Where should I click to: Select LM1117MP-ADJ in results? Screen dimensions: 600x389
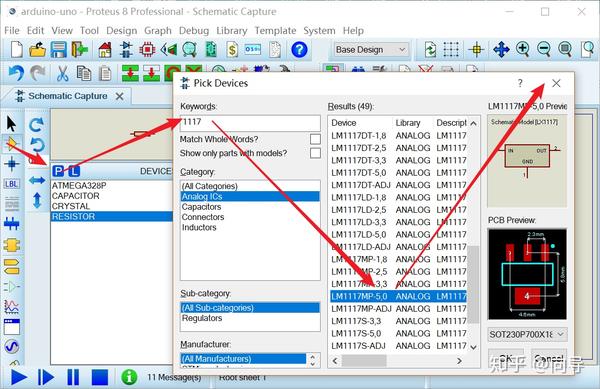(398, 309)
